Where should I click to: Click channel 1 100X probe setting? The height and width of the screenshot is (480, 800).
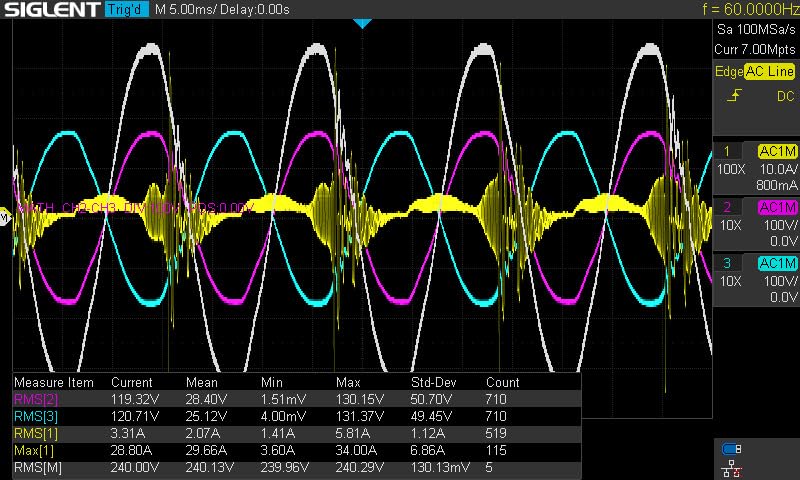[732, 169]
